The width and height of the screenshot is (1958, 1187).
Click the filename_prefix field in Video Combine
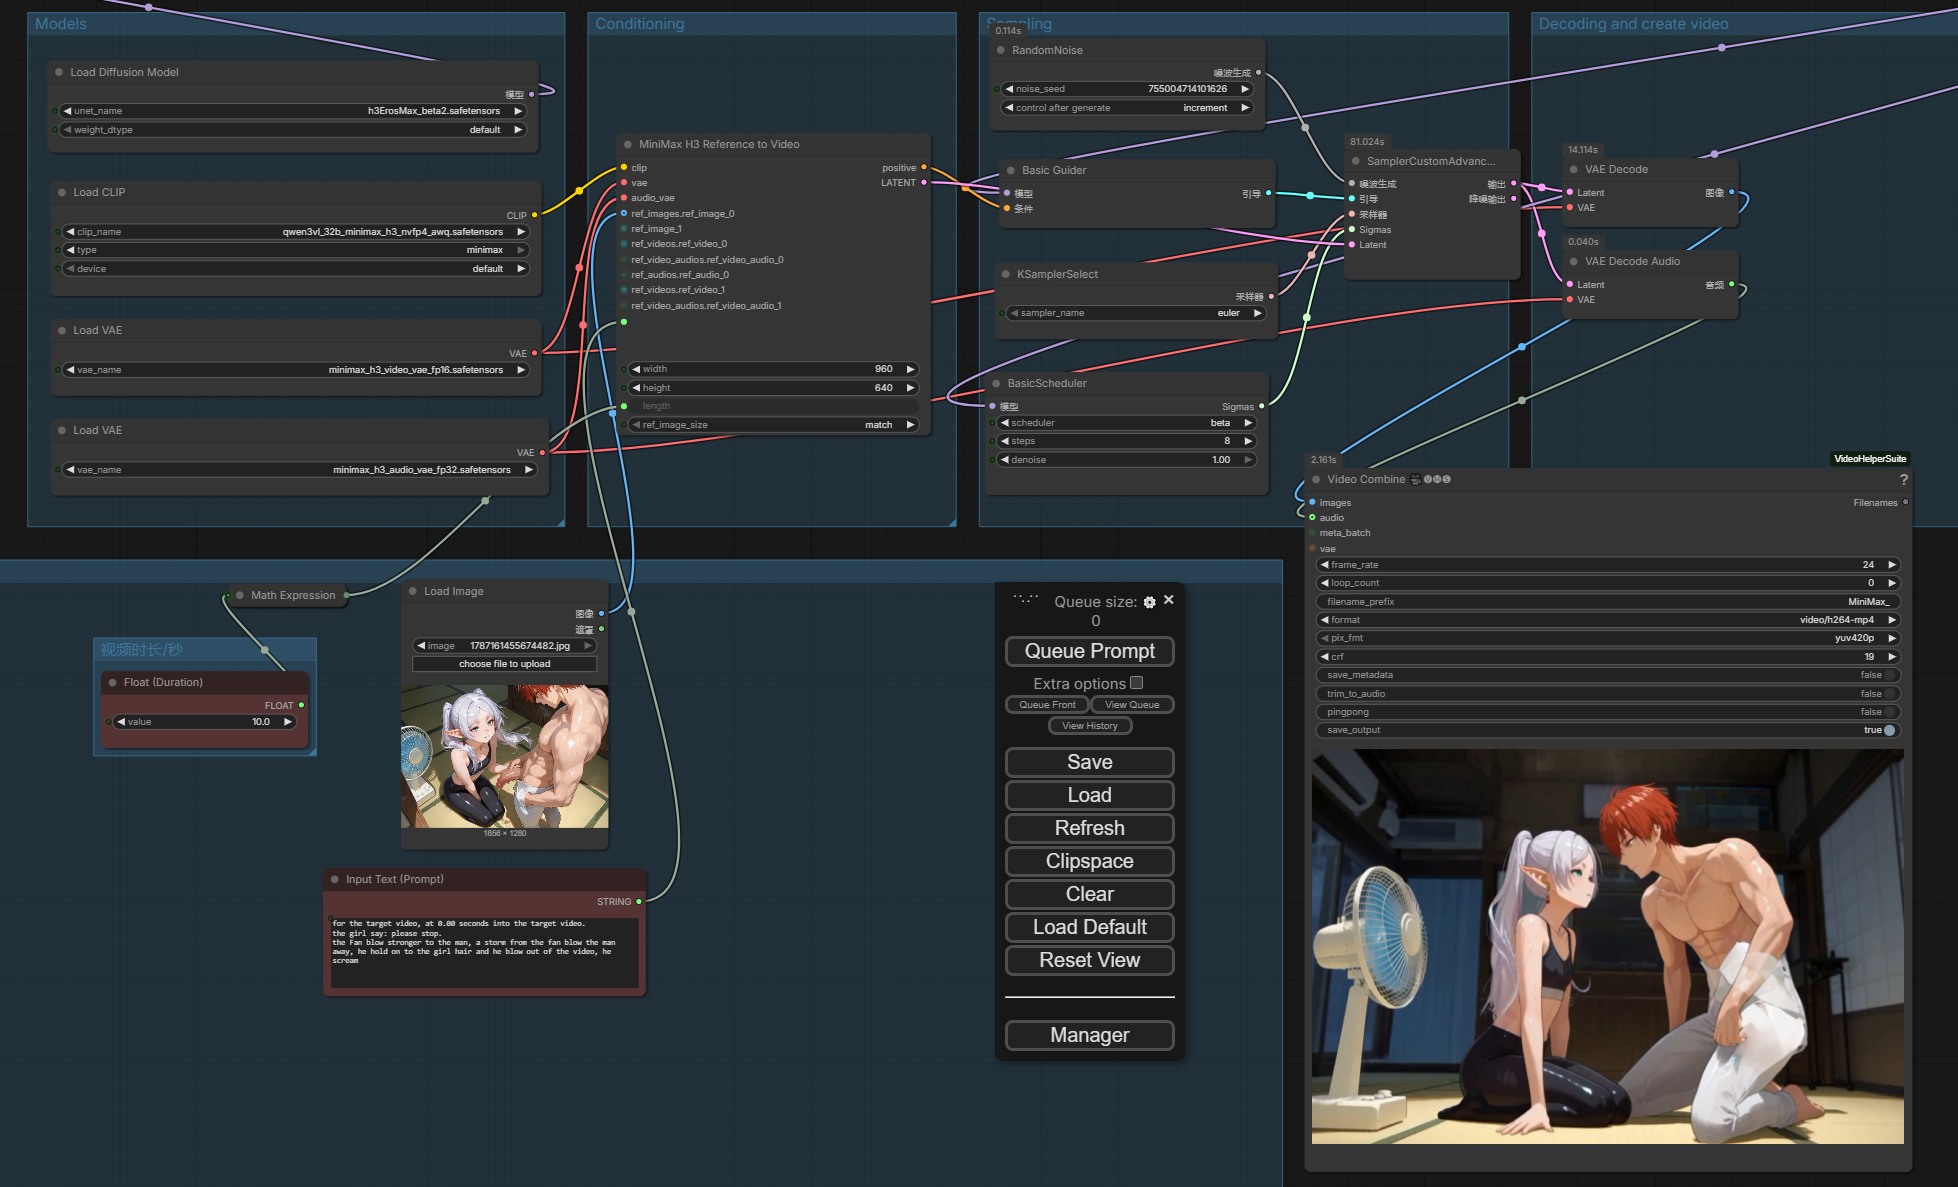pyautogui.click(x=1607, y=602)
